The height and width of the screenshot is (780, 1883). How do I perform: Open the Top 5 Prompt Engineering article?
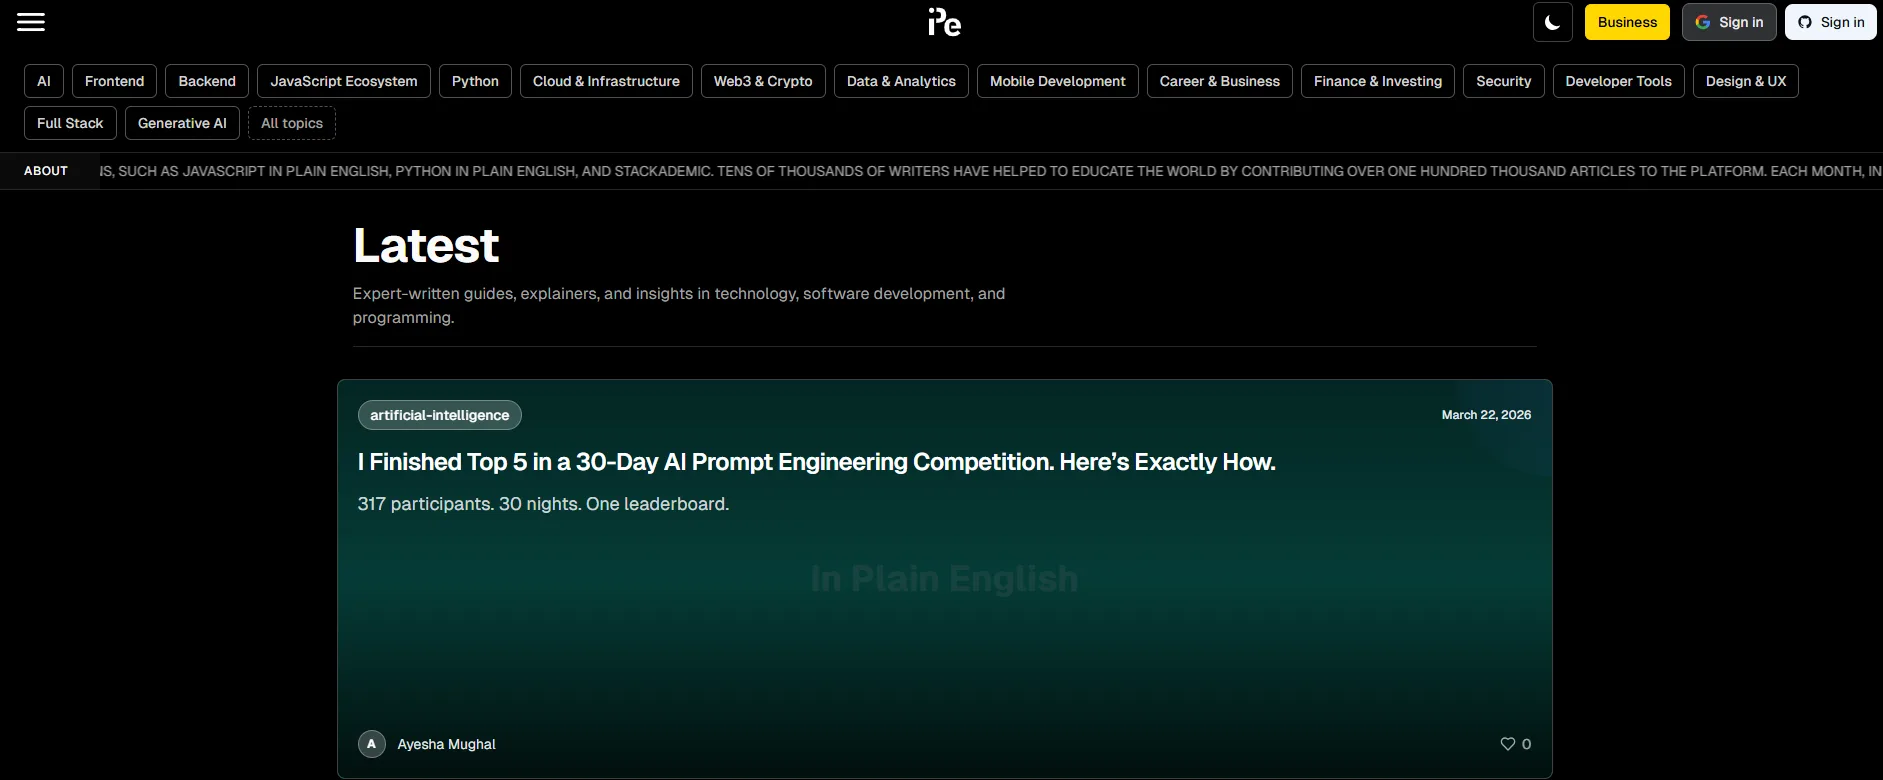(x=816, y=462)
